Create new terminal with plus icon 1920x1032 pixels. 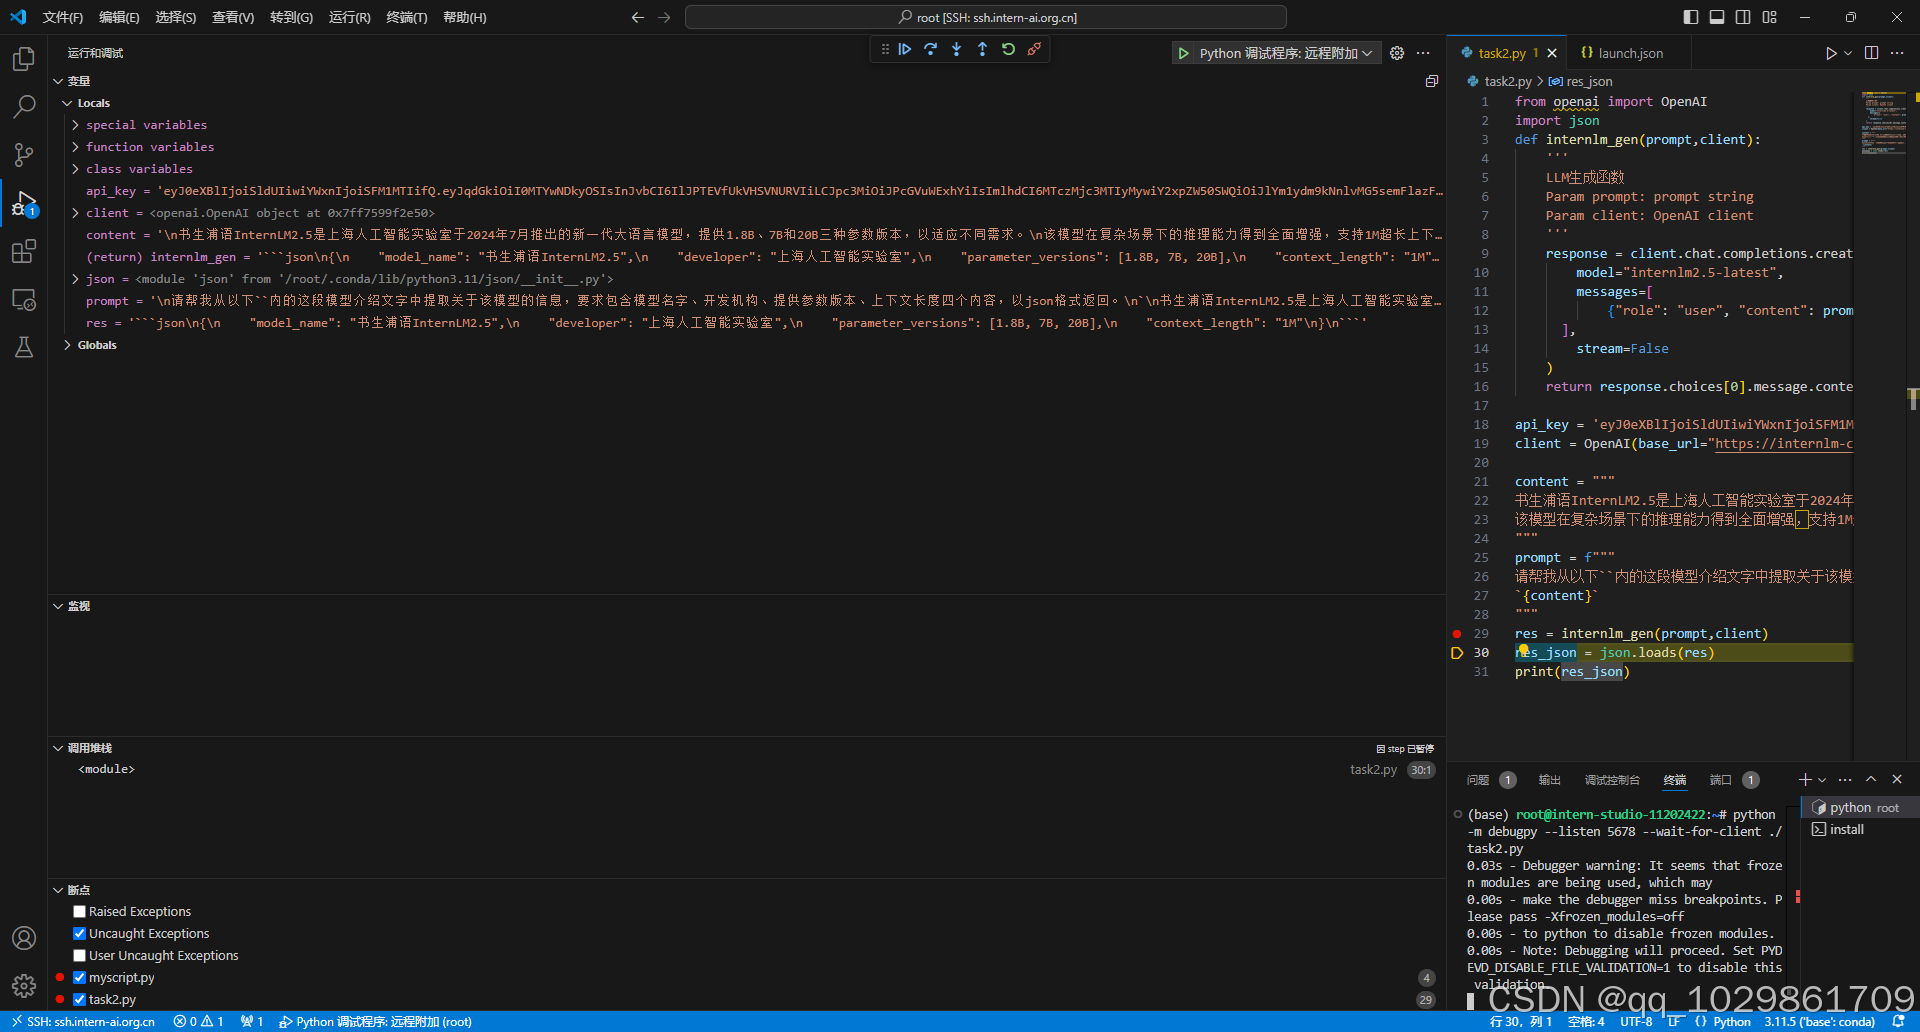(x=1805, y=780)
